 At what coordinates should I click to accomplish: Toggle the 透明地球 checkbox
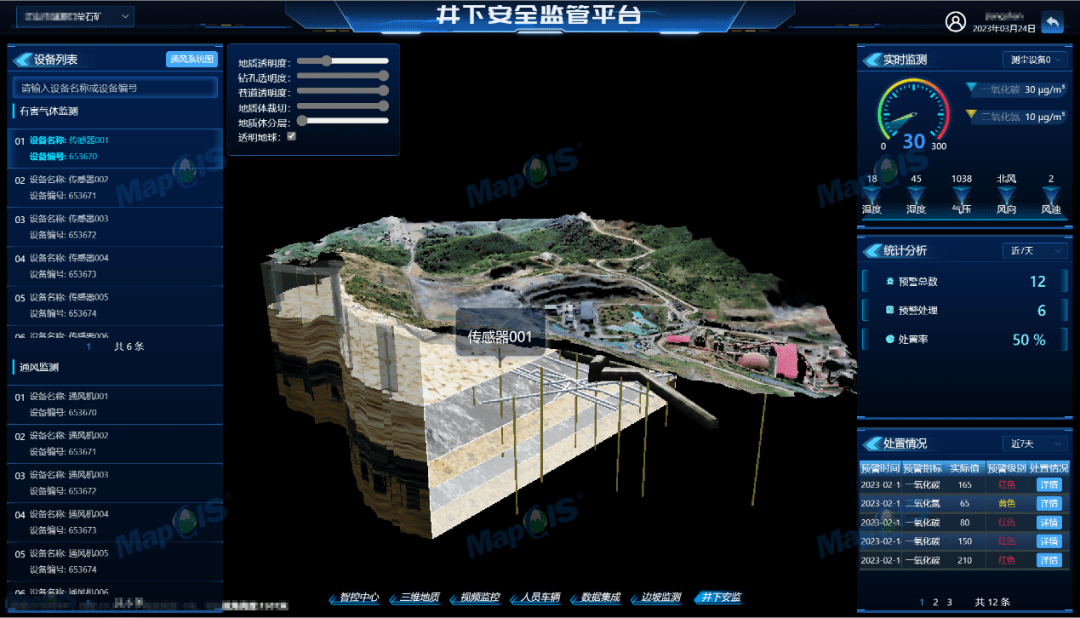pos(293,137)
